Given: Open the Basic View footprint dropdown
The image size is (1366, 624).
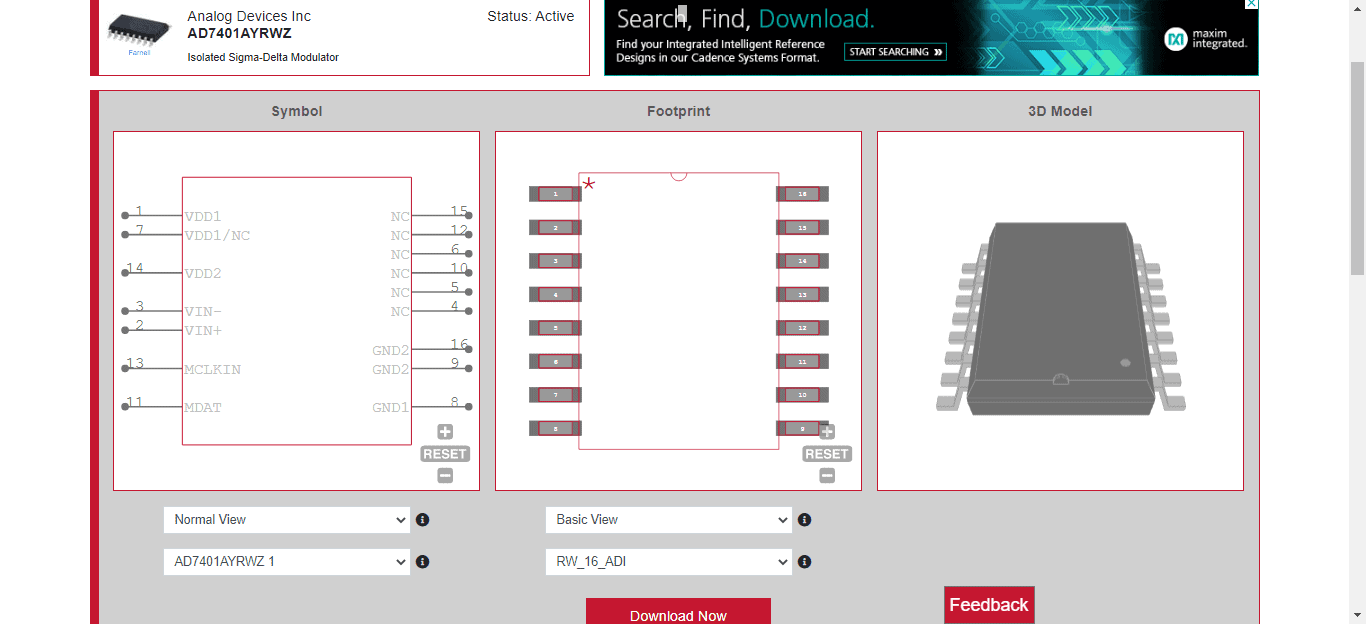Looking at the screenshot, I should (668, 520).
